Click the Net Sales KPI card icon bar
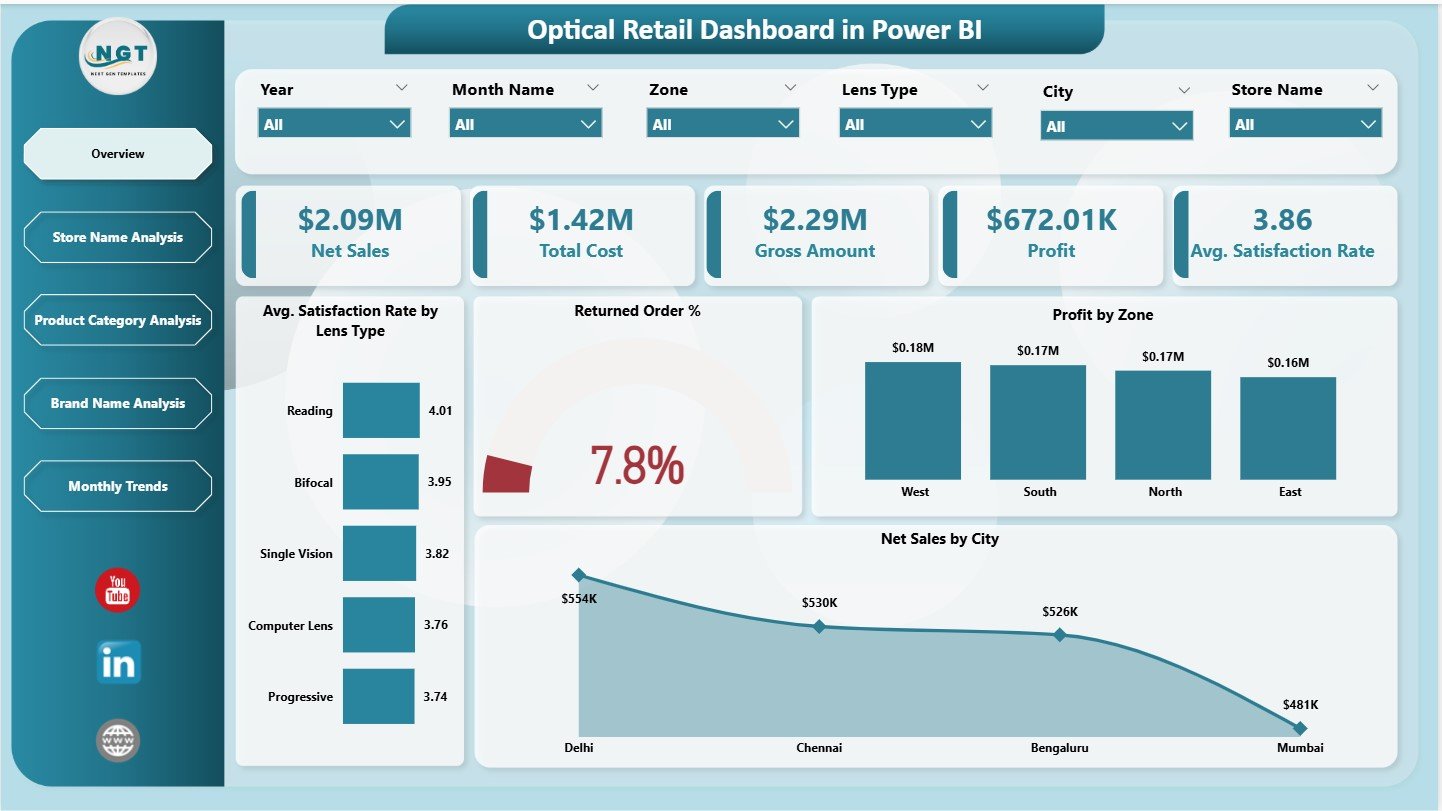This screenshot has height=811, width=1442. (x=247, y=235)
